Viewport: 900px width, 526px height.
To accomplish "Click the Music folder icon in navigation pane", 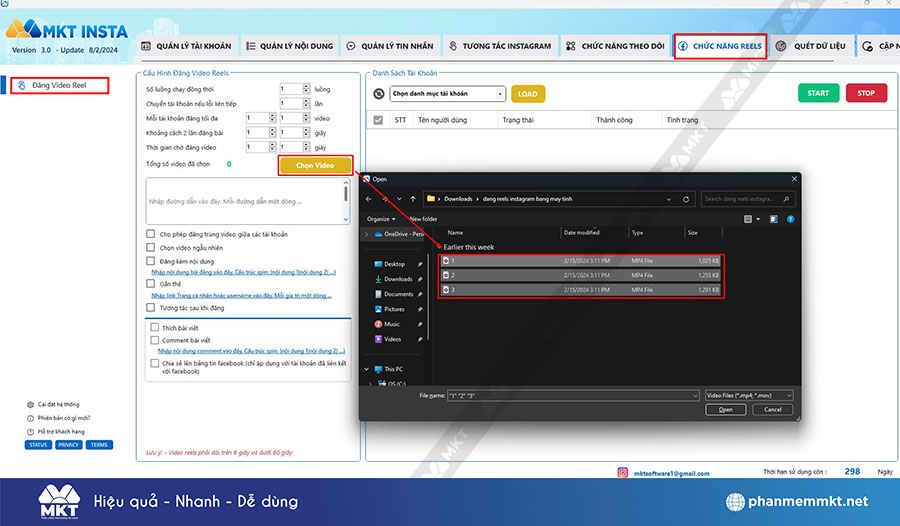I will click(x=378, y=324).
